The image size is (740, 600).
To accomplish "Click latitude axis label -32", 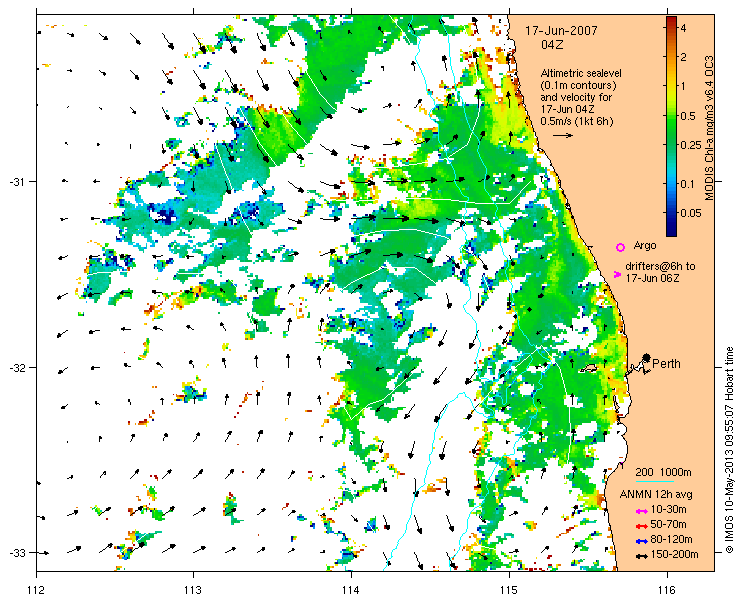I will (x=16, y=367).
